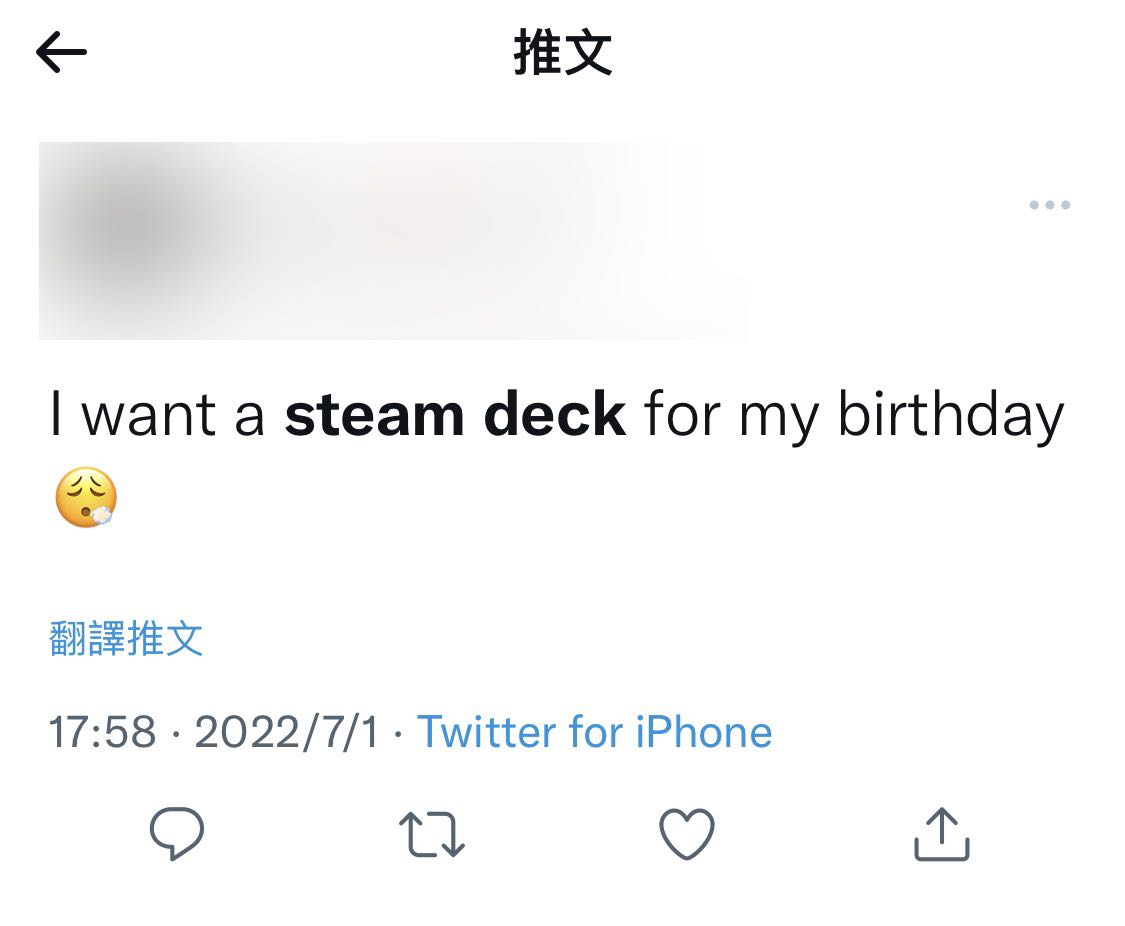
Task: Open the share options for the tweet
Action: [x=940, y=832]
